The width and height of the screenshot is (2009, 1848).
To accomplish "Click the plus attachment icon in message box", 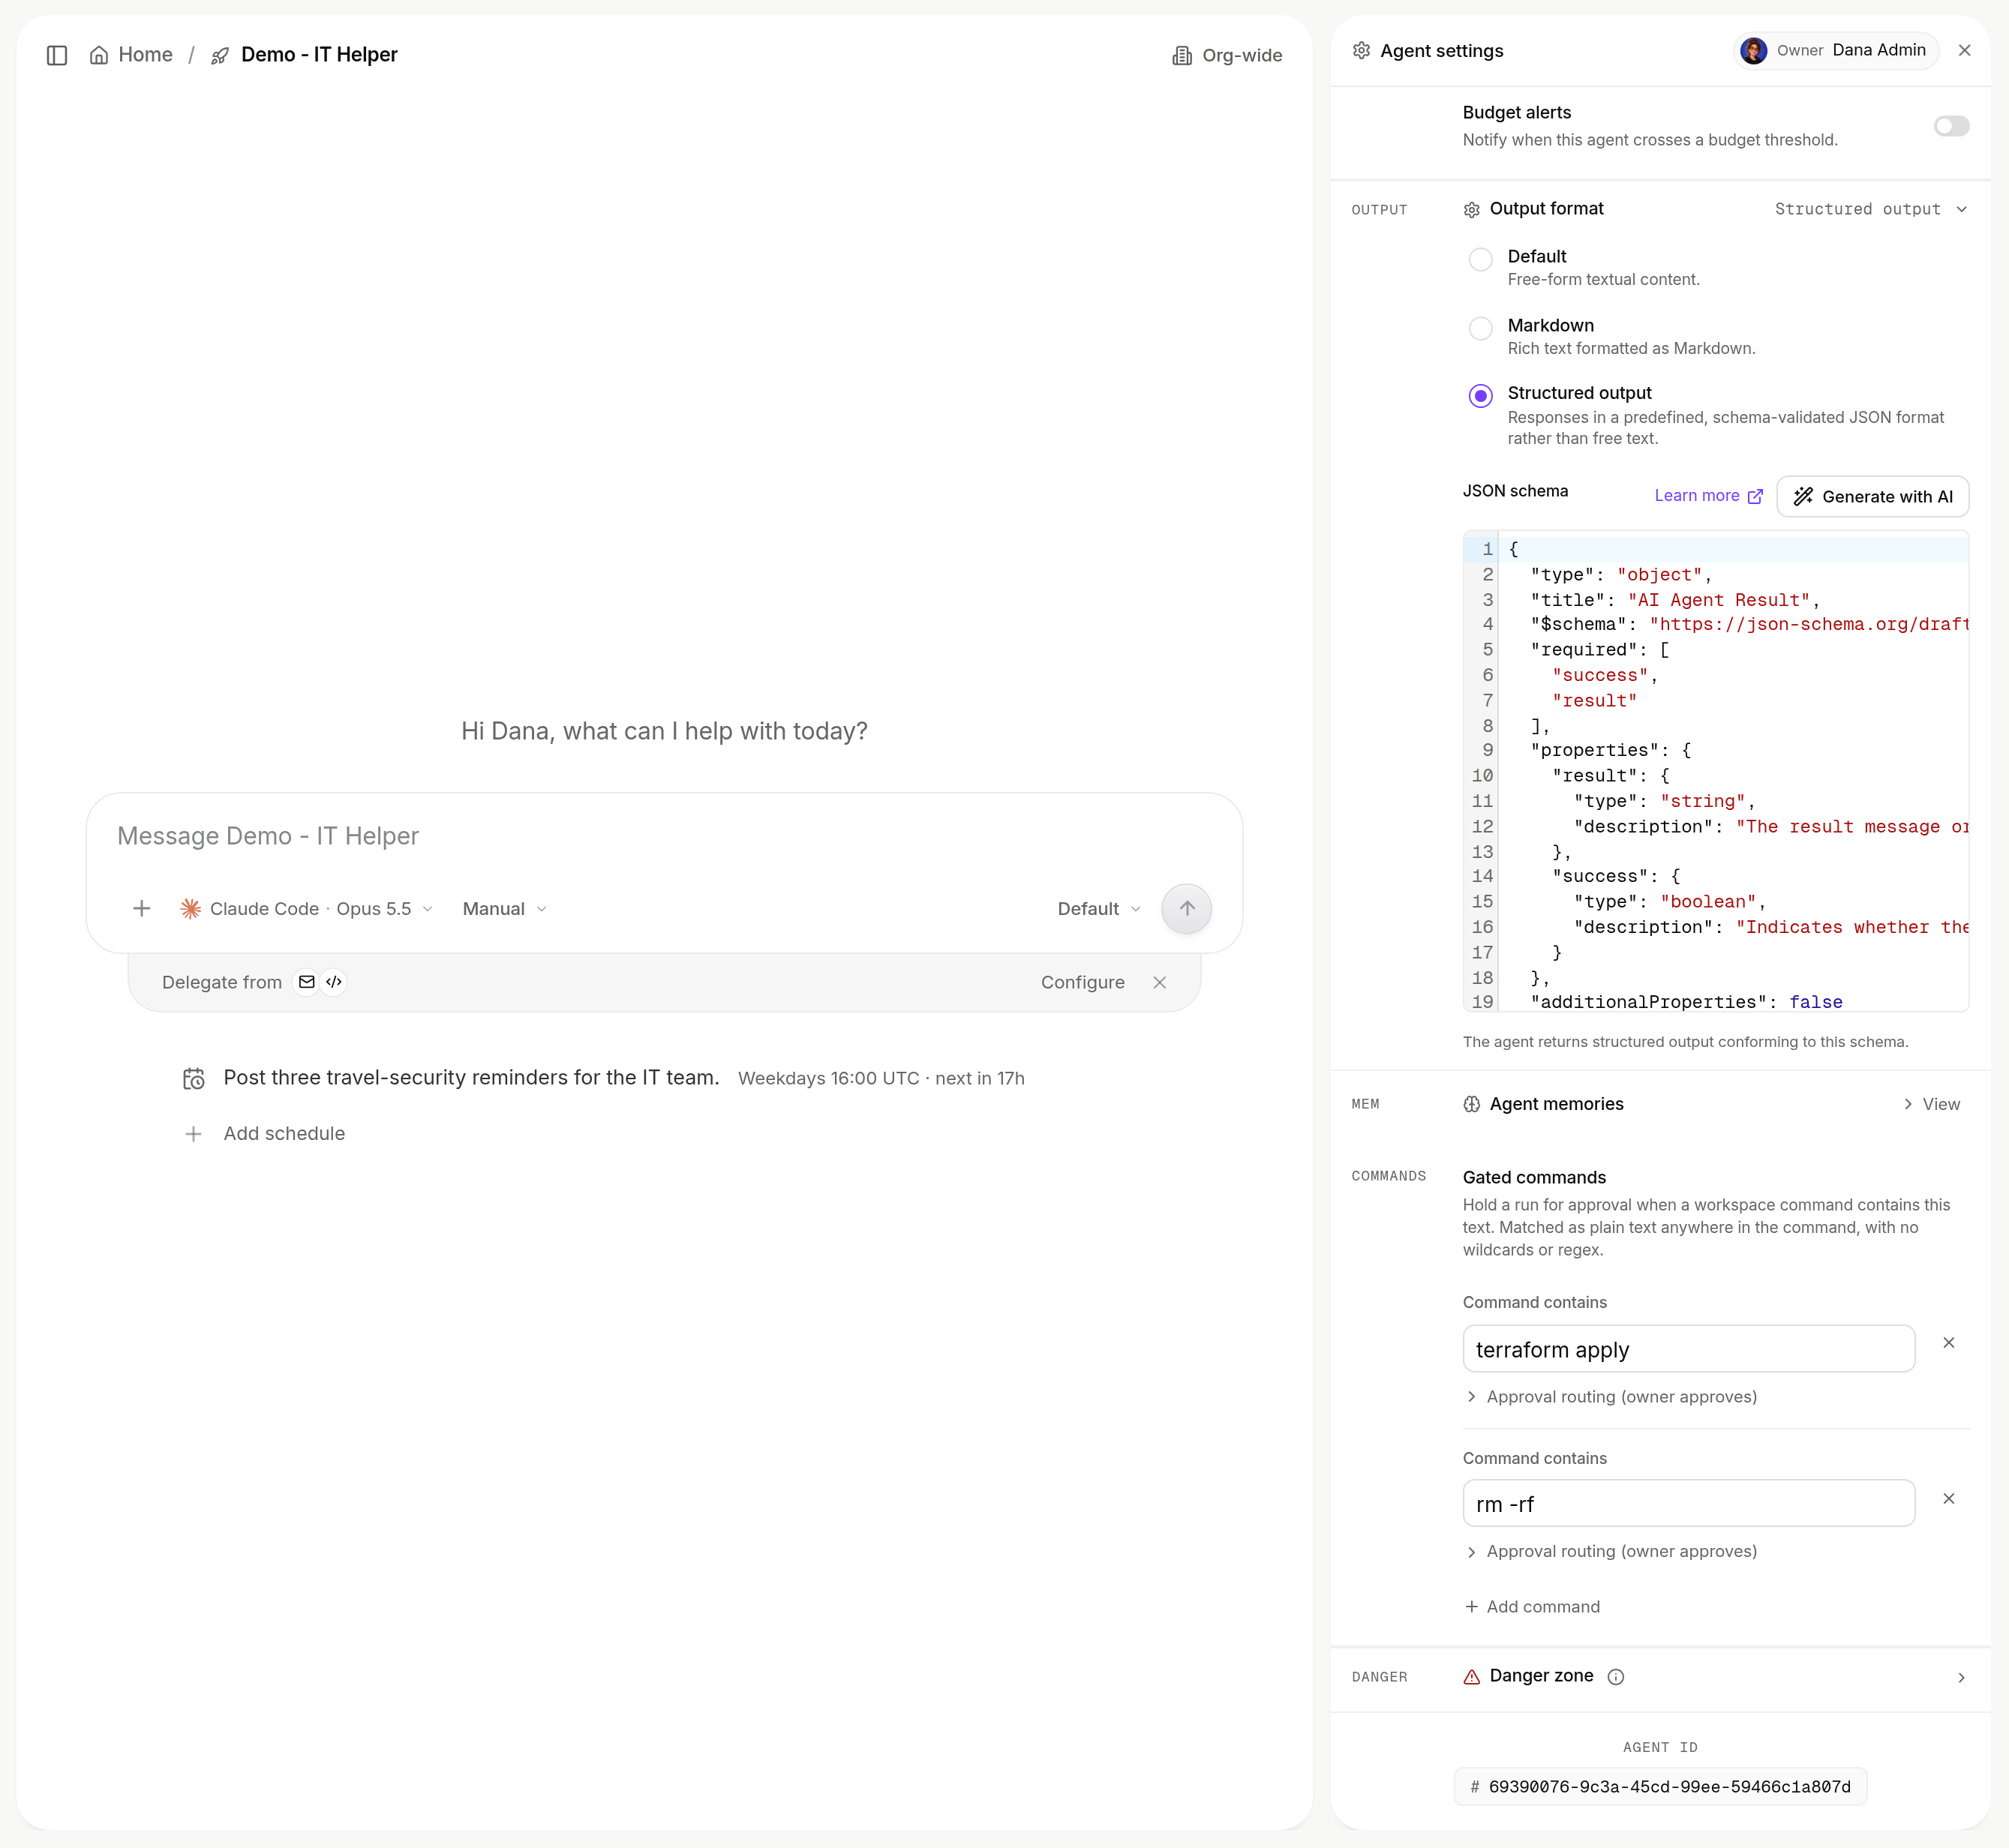I will click(x=142, y=908).
